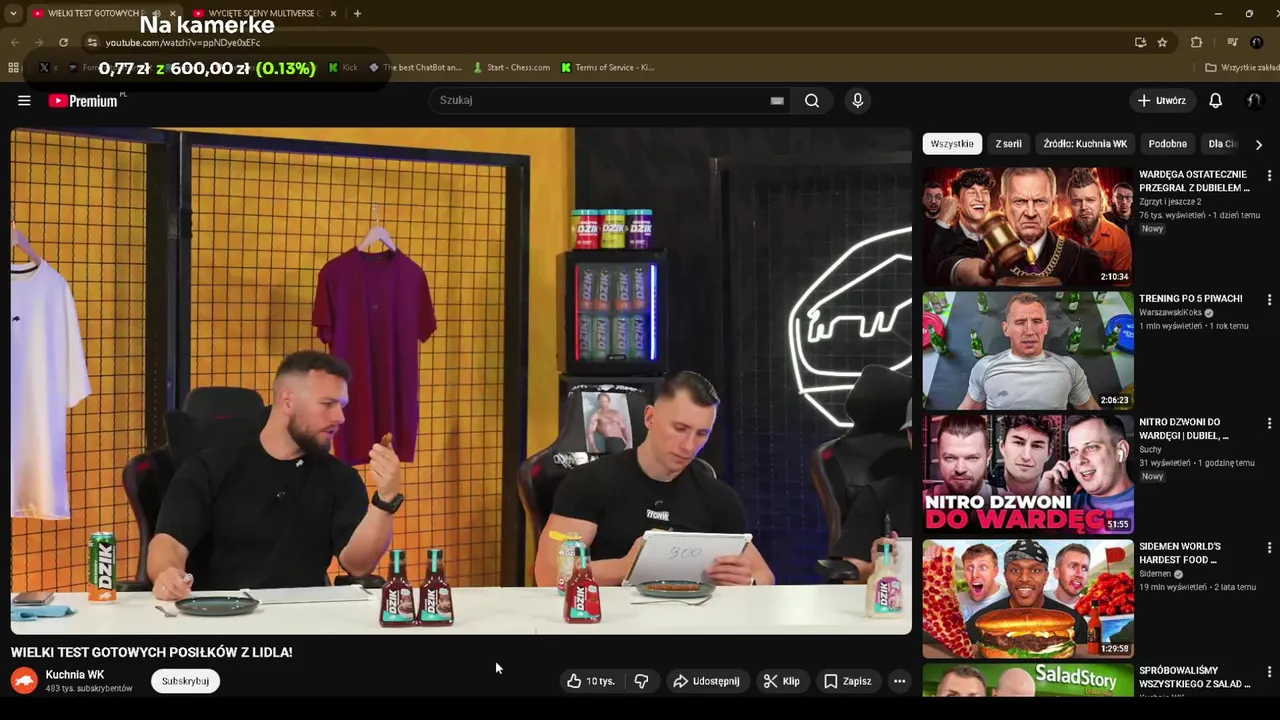Viewport: 1280px width, 720px height.
Task: Open the YouTube hamburger guide menu
Action: tap(24, 100)
